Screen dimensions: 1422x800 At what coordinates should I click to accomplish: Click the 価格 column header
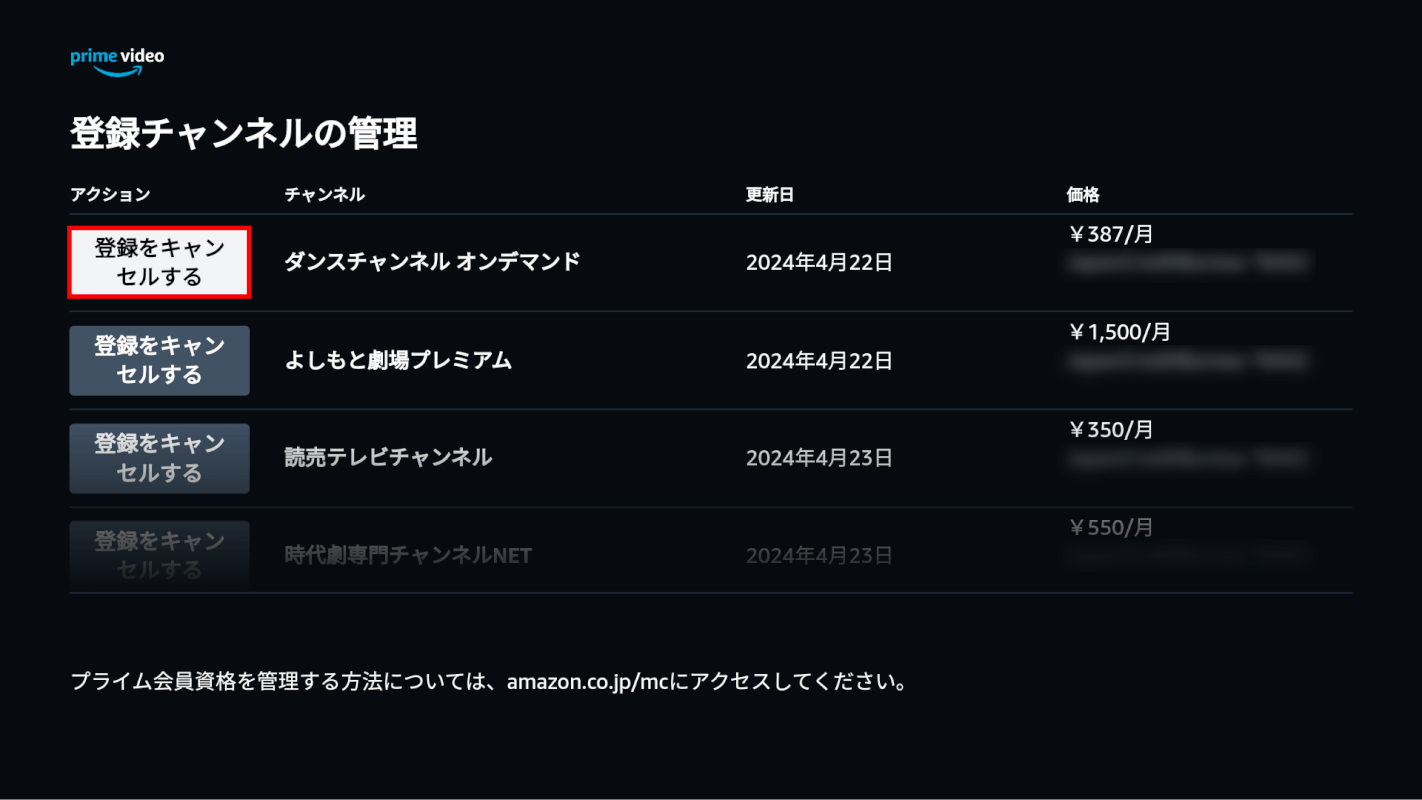(x=1083, y=195)
